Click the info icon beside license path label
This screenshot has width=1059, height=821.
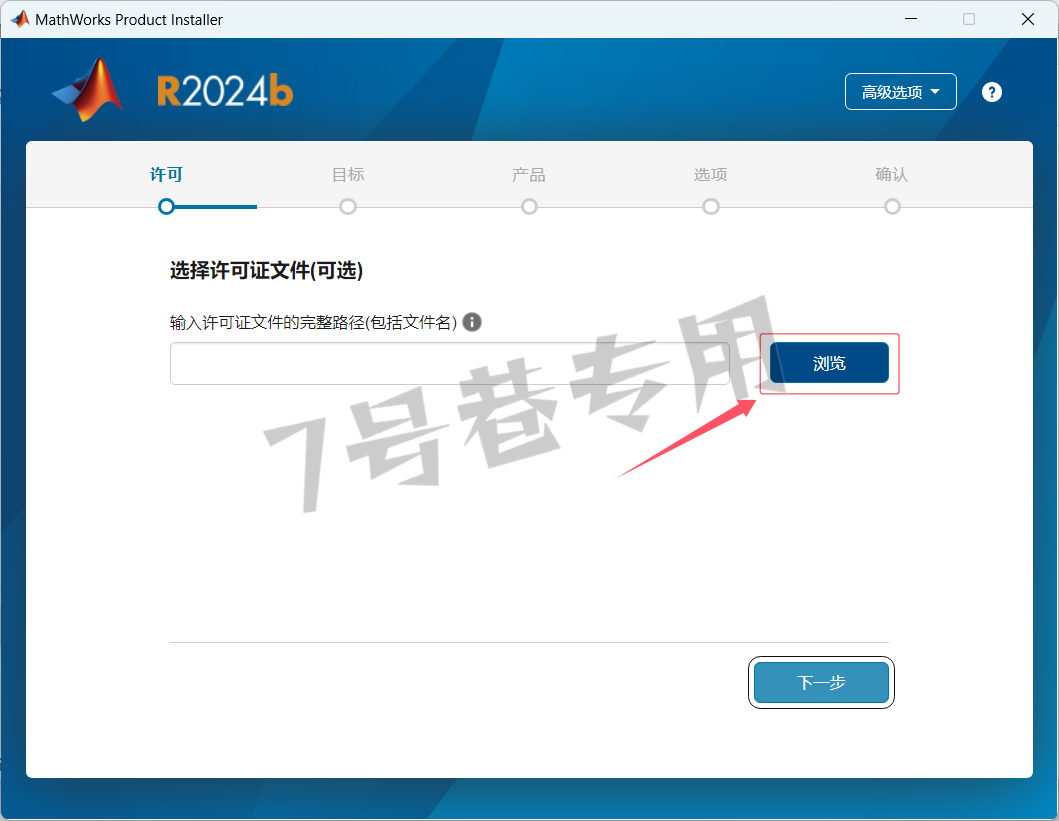coord(472,322)
